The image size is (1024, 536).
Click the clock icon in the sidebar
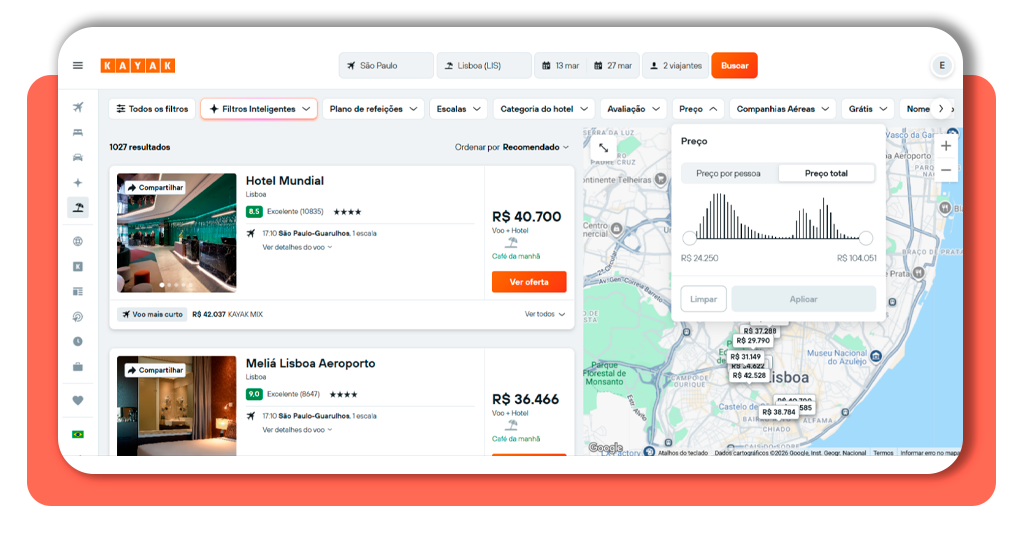tap(78, 341)
